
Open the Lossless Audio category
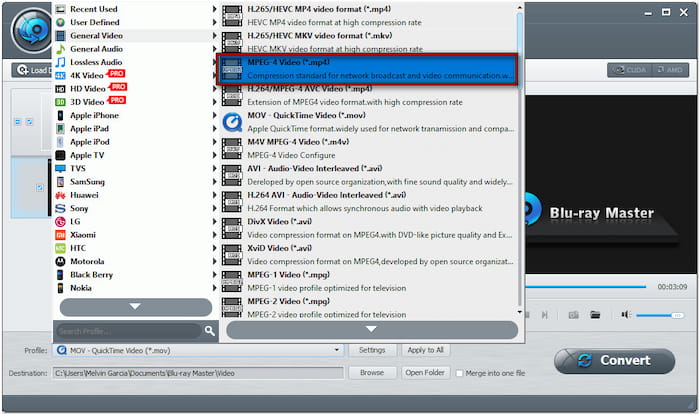pyautogui.click(x=98, y=62)
